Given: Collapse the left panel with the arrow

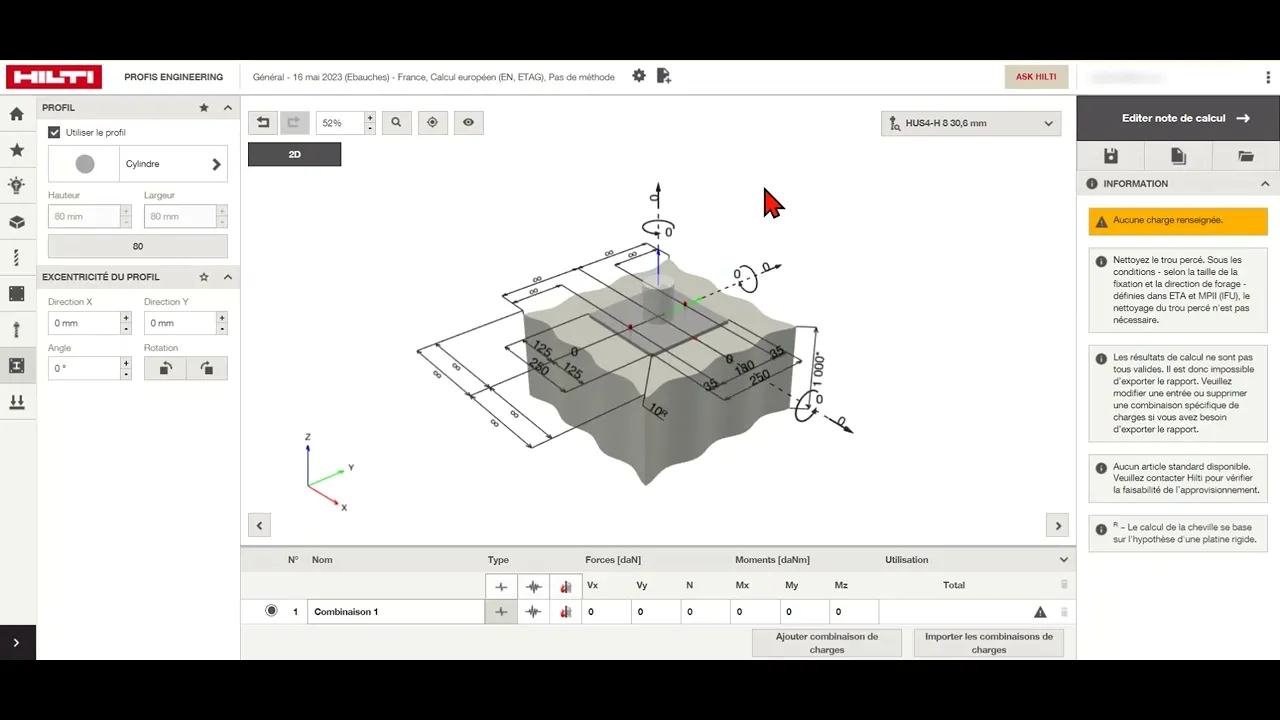Looking at the screenshot, I should 259,525.
